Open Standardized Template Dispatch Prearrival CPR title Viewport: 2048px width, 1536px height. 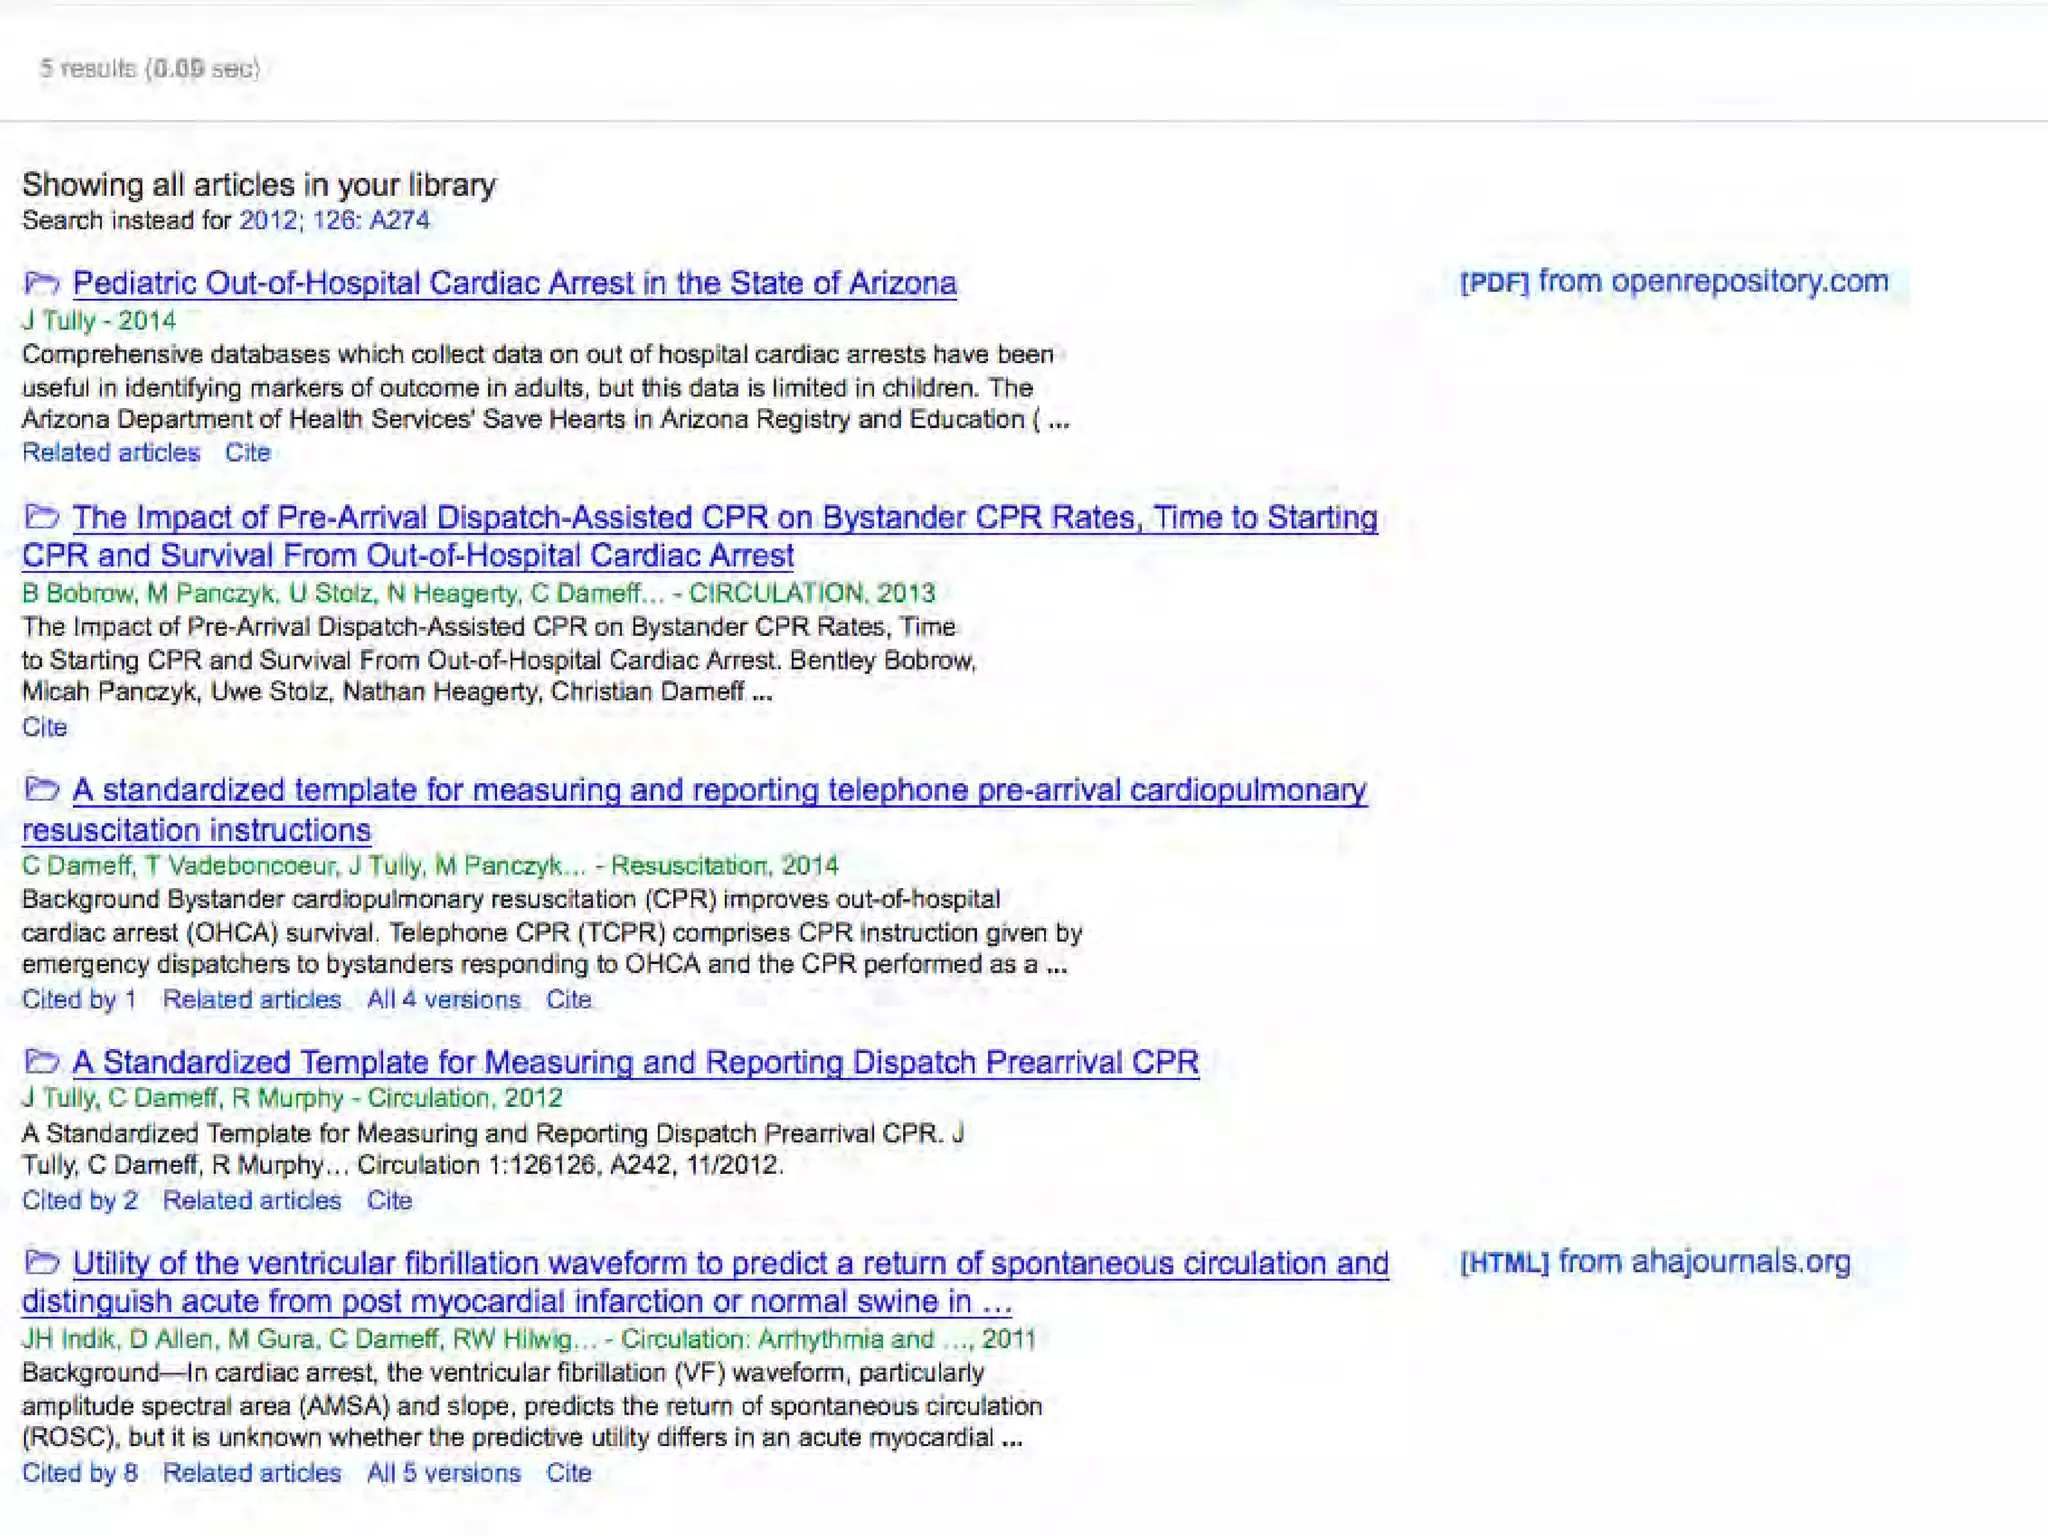point(635,1062)
